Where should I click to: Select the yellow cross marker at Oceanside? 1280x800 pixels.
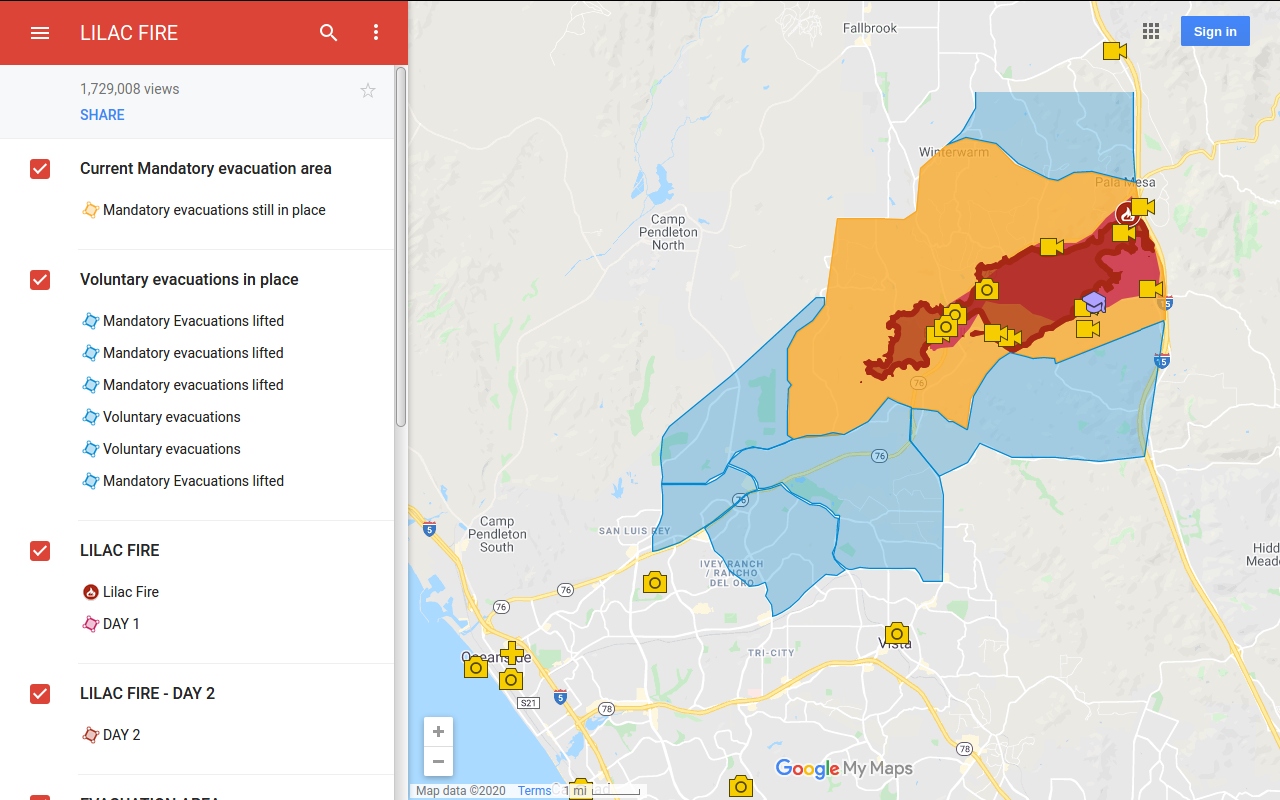[x=512, y=654]
